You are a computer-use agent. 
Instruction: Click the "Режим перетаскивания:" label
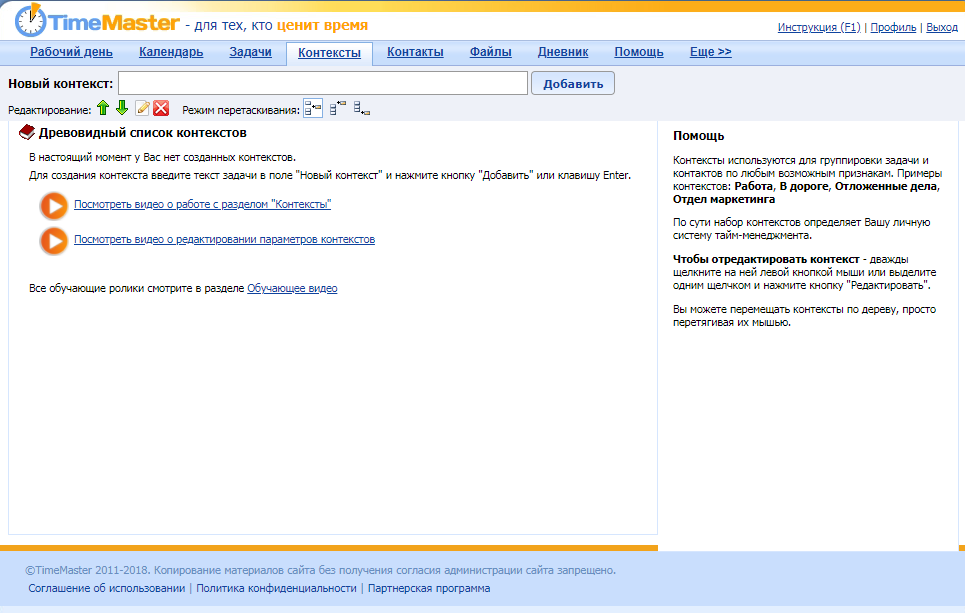point(241,110)
